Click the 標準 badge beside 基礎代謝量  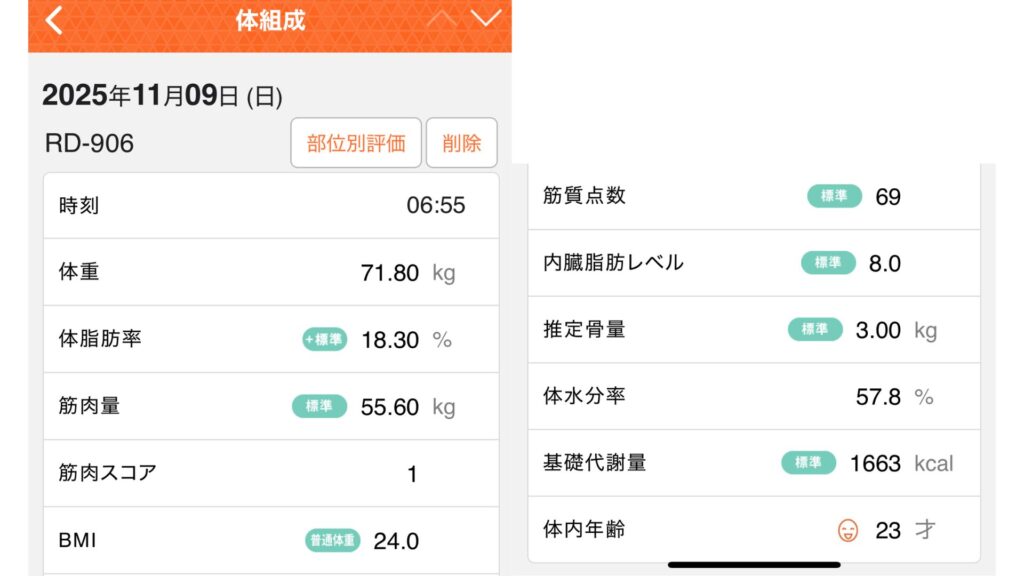(x=808, y=463)
